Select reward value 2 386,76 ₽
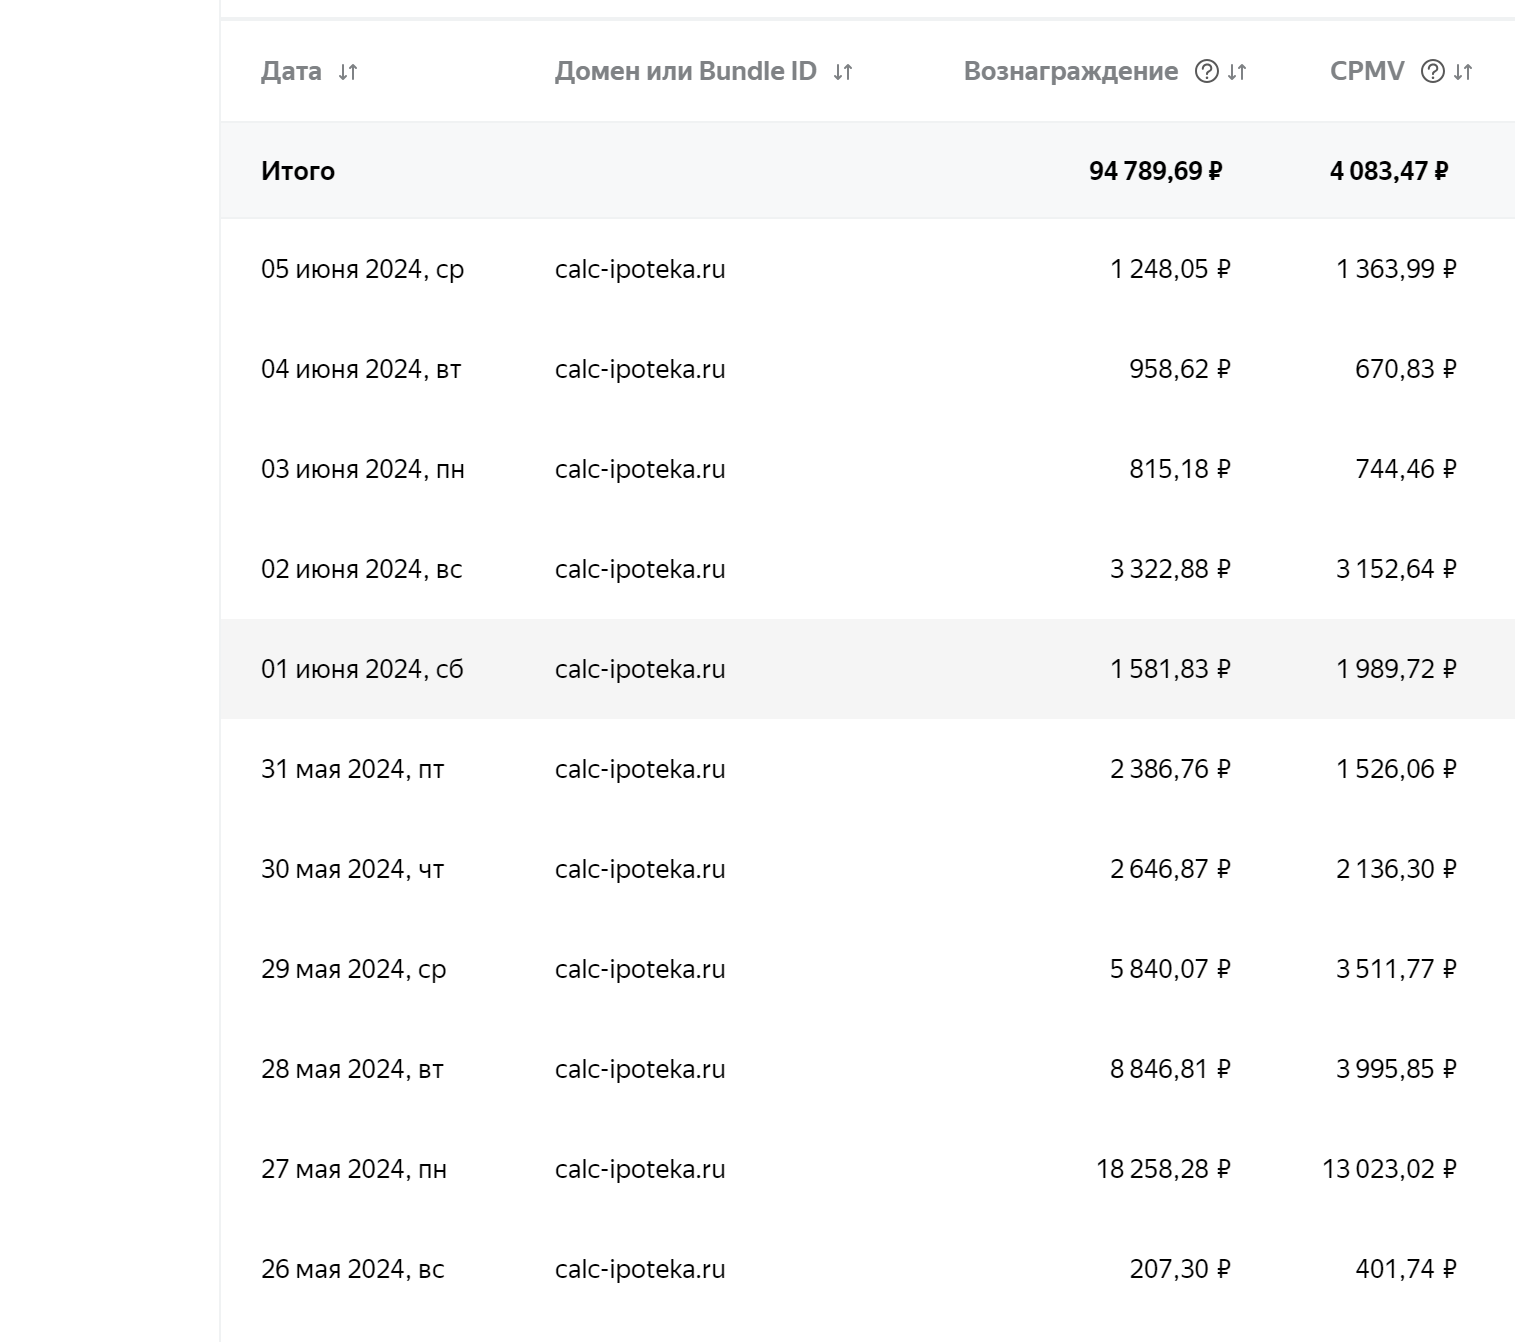The width and height of the screenshot is (1515, 1342). 1170,769
